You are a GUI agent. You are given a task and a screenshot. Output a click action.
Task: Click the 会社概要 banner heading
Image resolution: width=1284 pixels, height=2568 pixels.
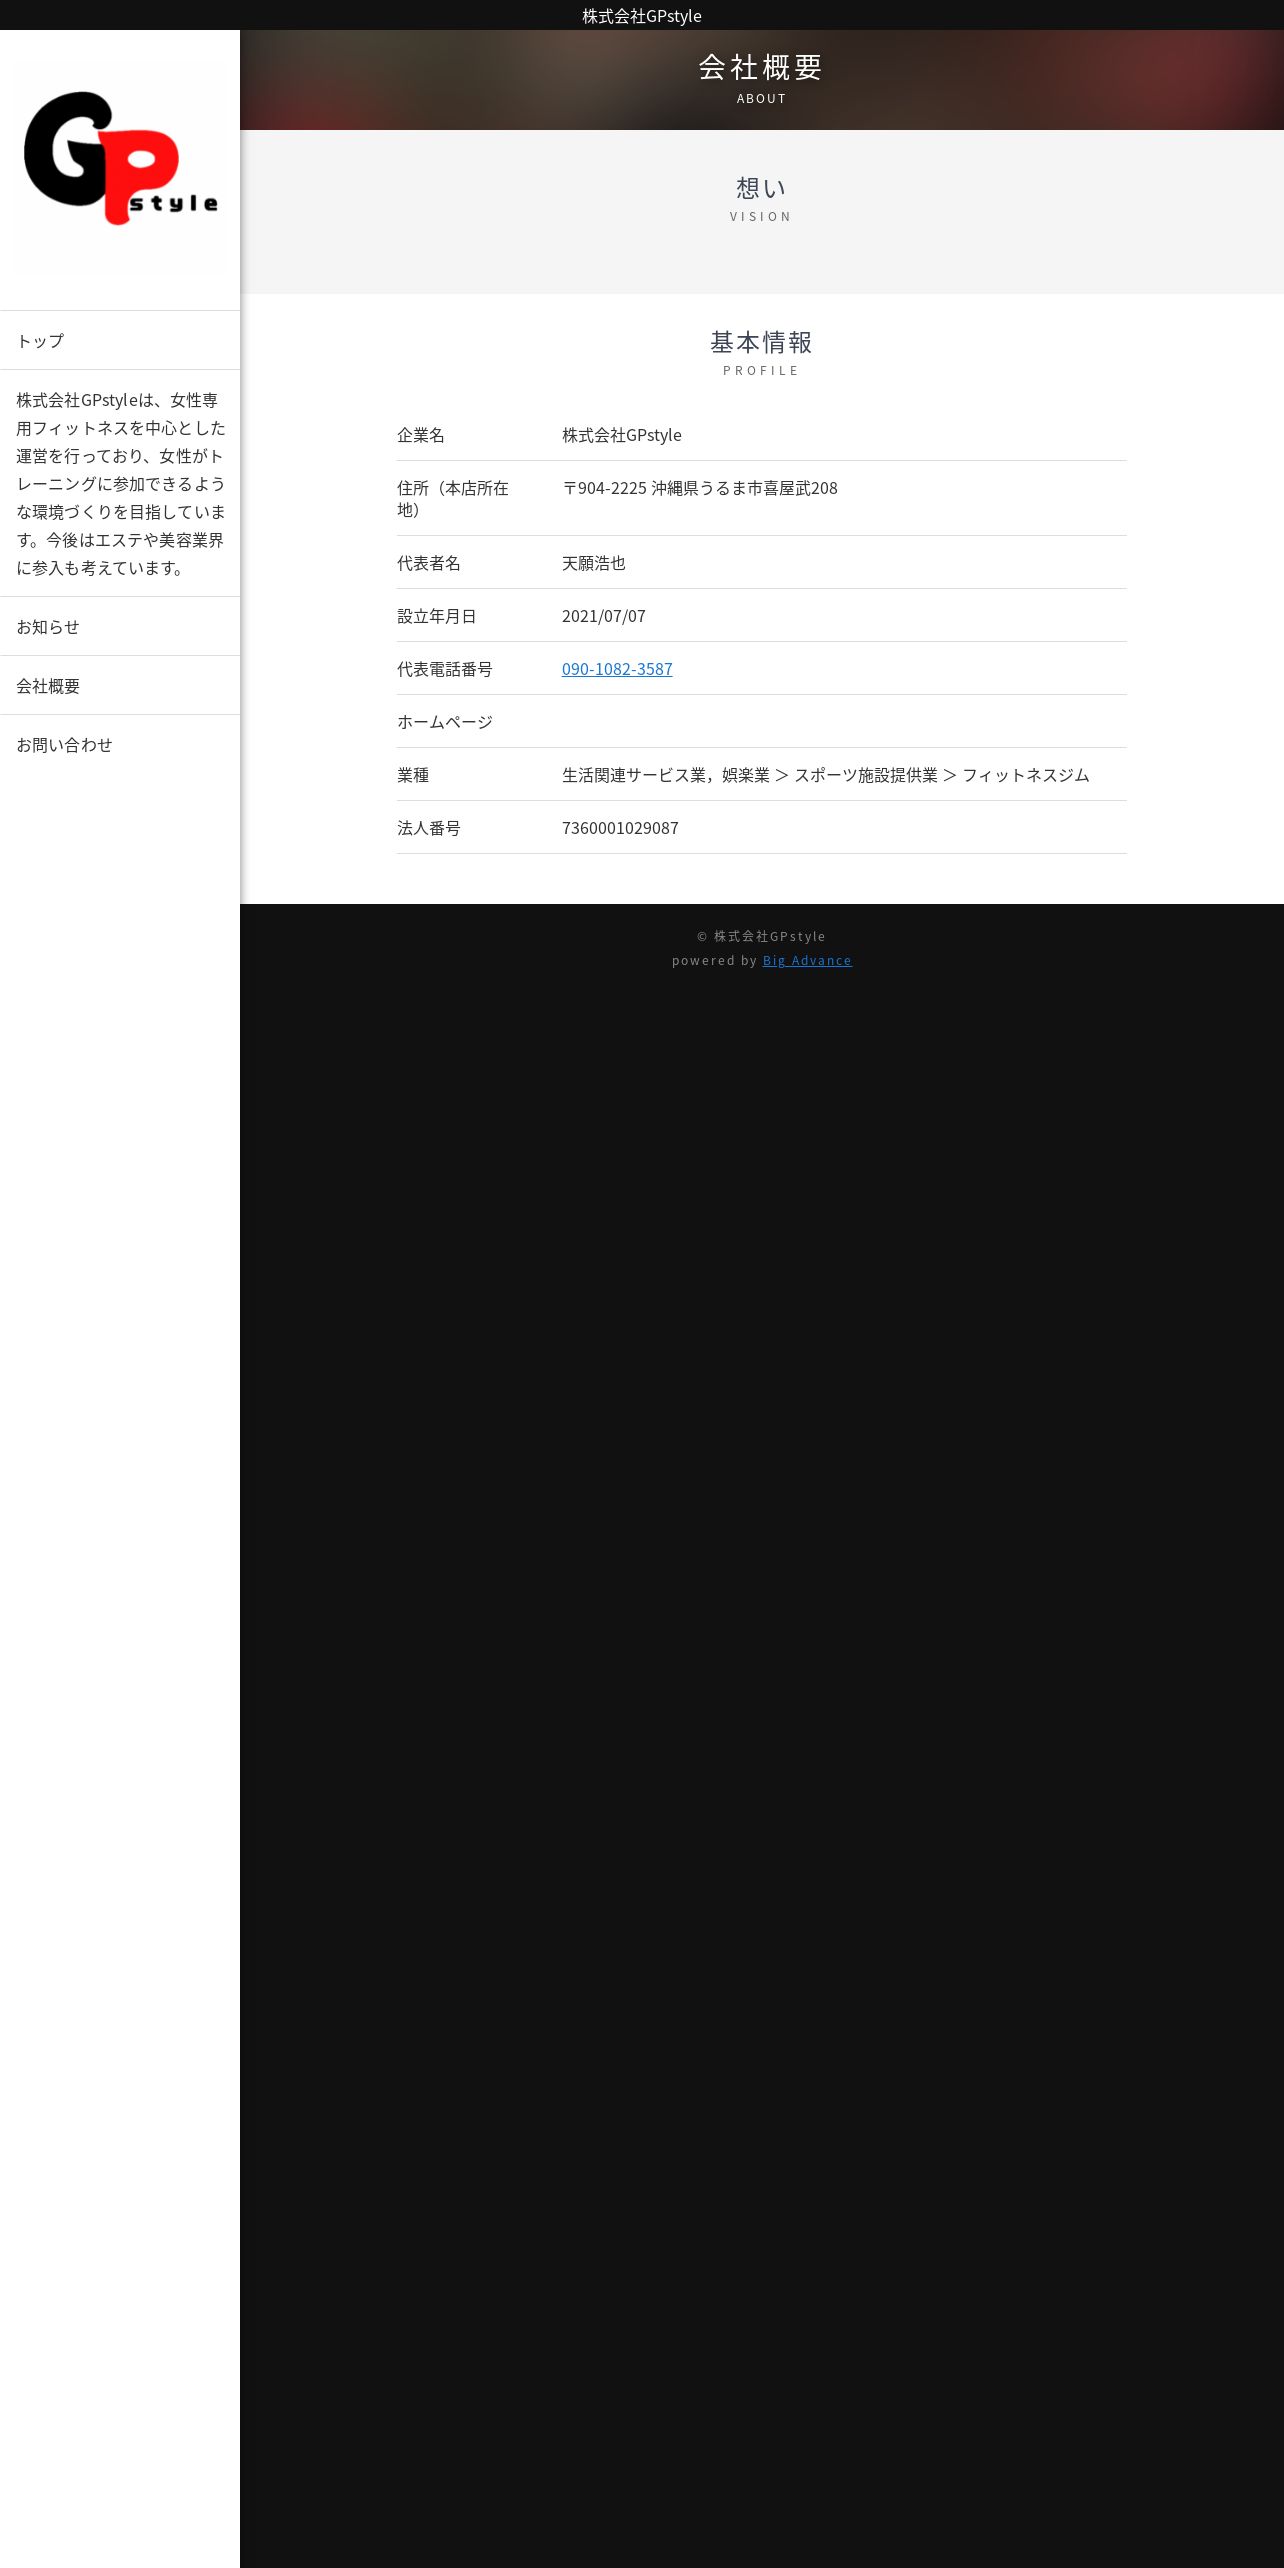click(x=761, y=67)
